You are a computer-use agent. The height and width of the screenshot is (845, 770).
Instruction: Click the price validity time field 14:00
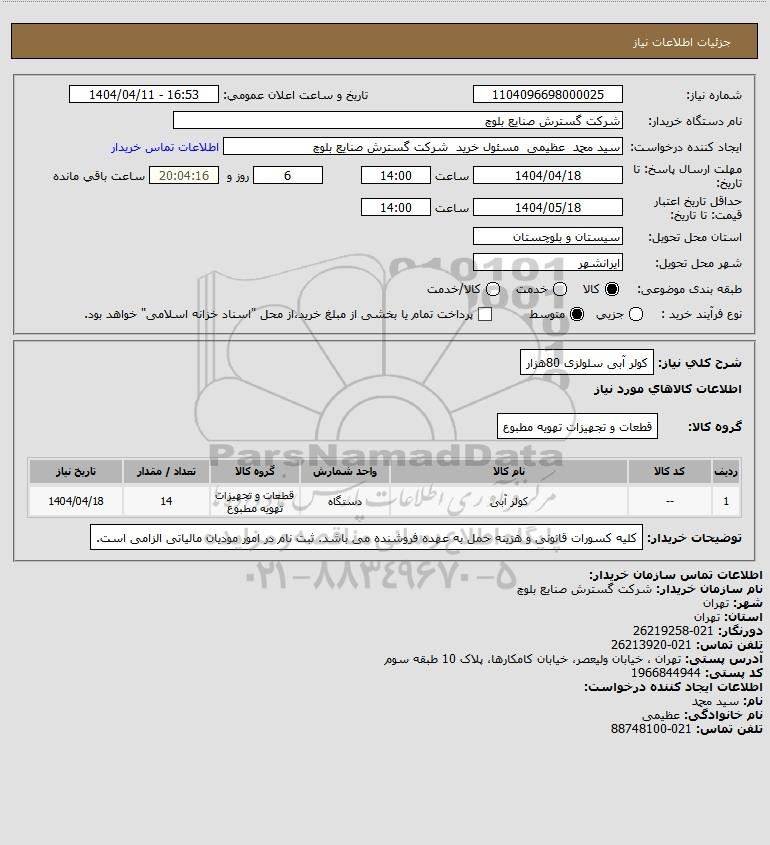[396, 207]
